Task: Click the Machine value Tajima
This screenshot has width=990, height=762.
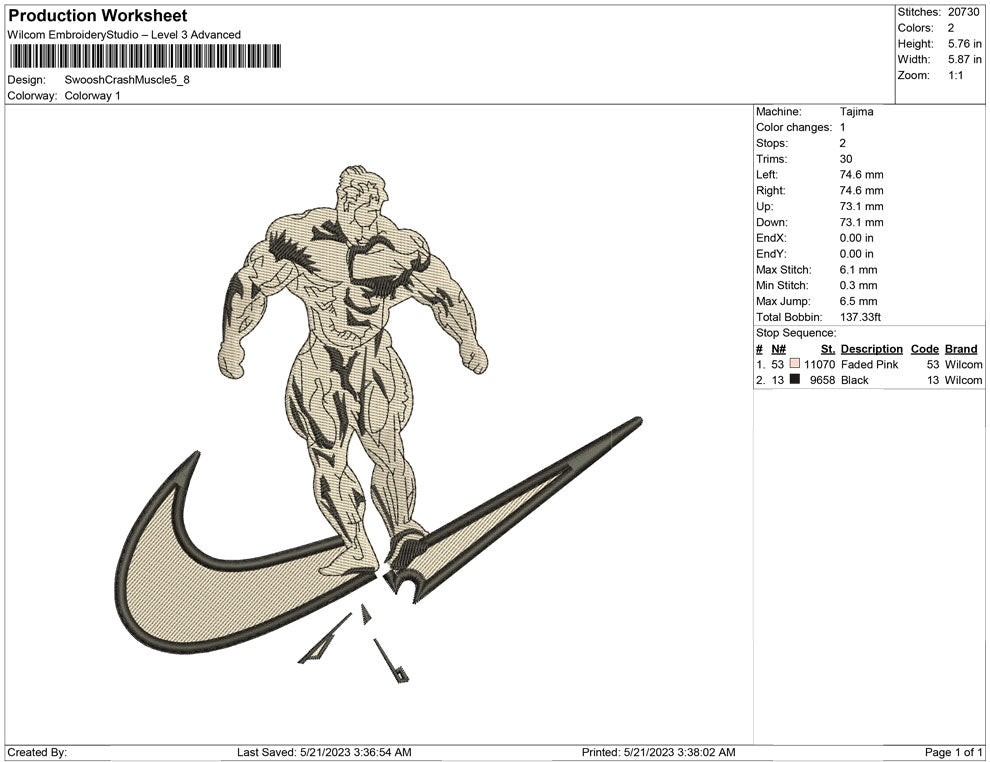Action: click(857, 112)
